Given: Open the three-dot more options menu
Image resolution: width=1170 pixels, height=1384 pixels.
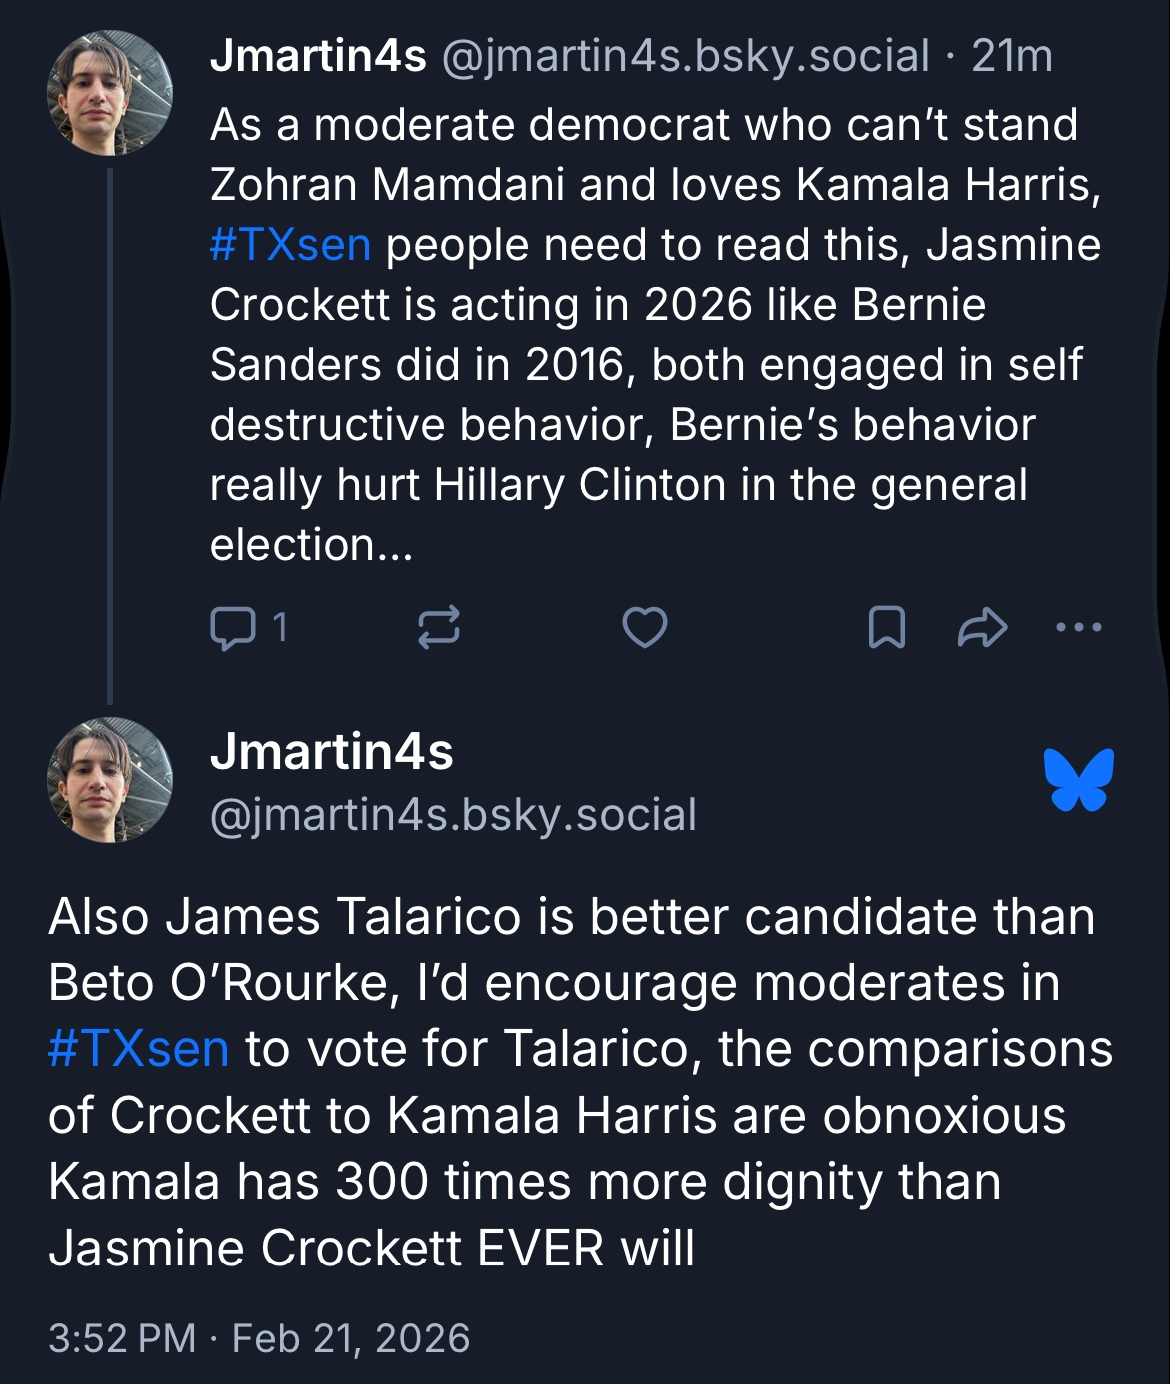Looking at the screenshot, I should [1079, 628].
